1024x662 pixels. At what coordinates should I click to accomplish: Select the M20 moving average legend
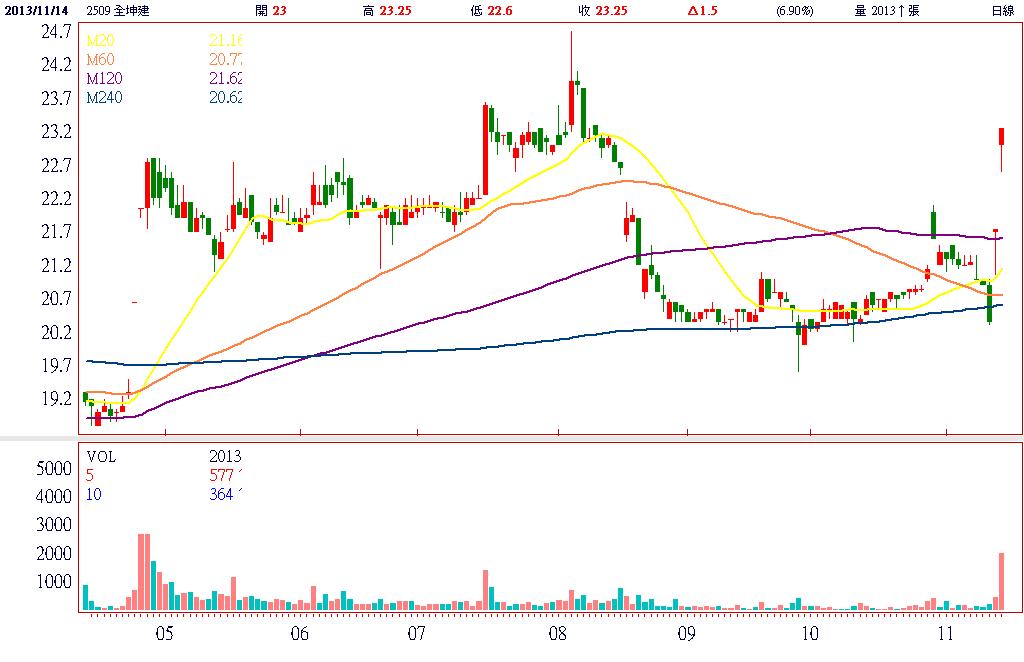100,40
